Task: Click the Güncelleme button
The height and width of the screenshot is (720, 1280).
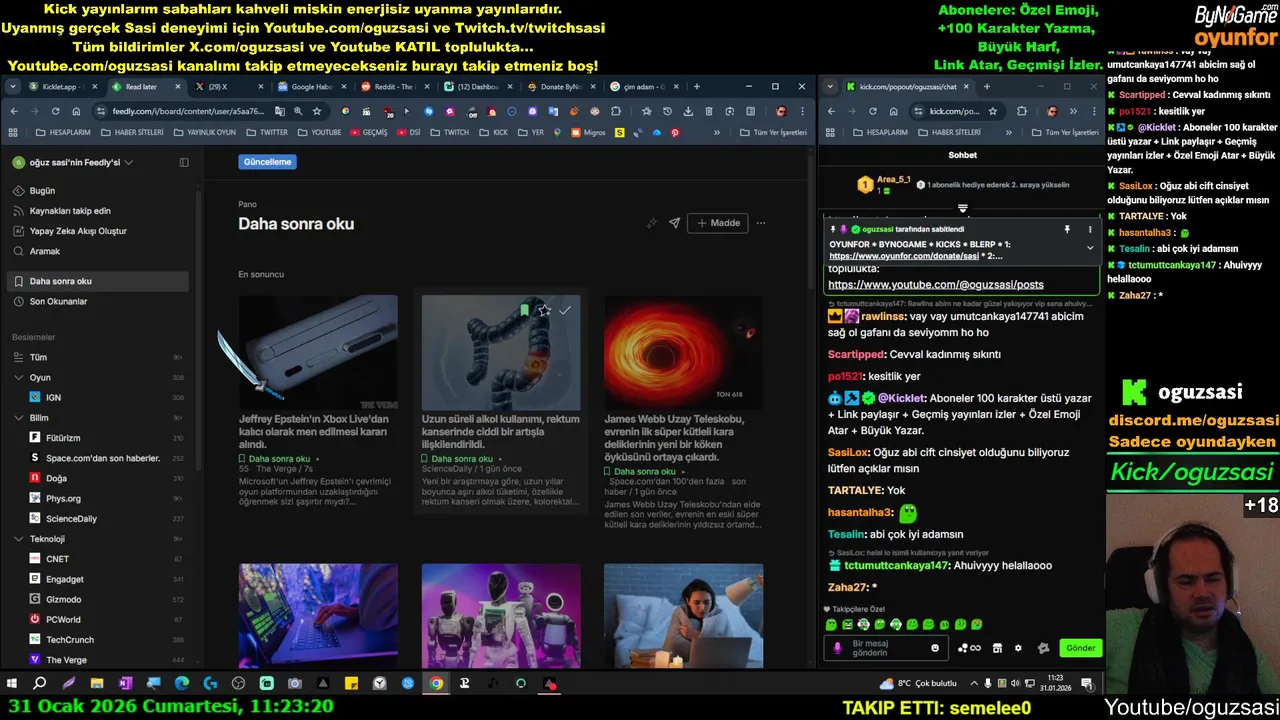Action: tap(268, 162)
